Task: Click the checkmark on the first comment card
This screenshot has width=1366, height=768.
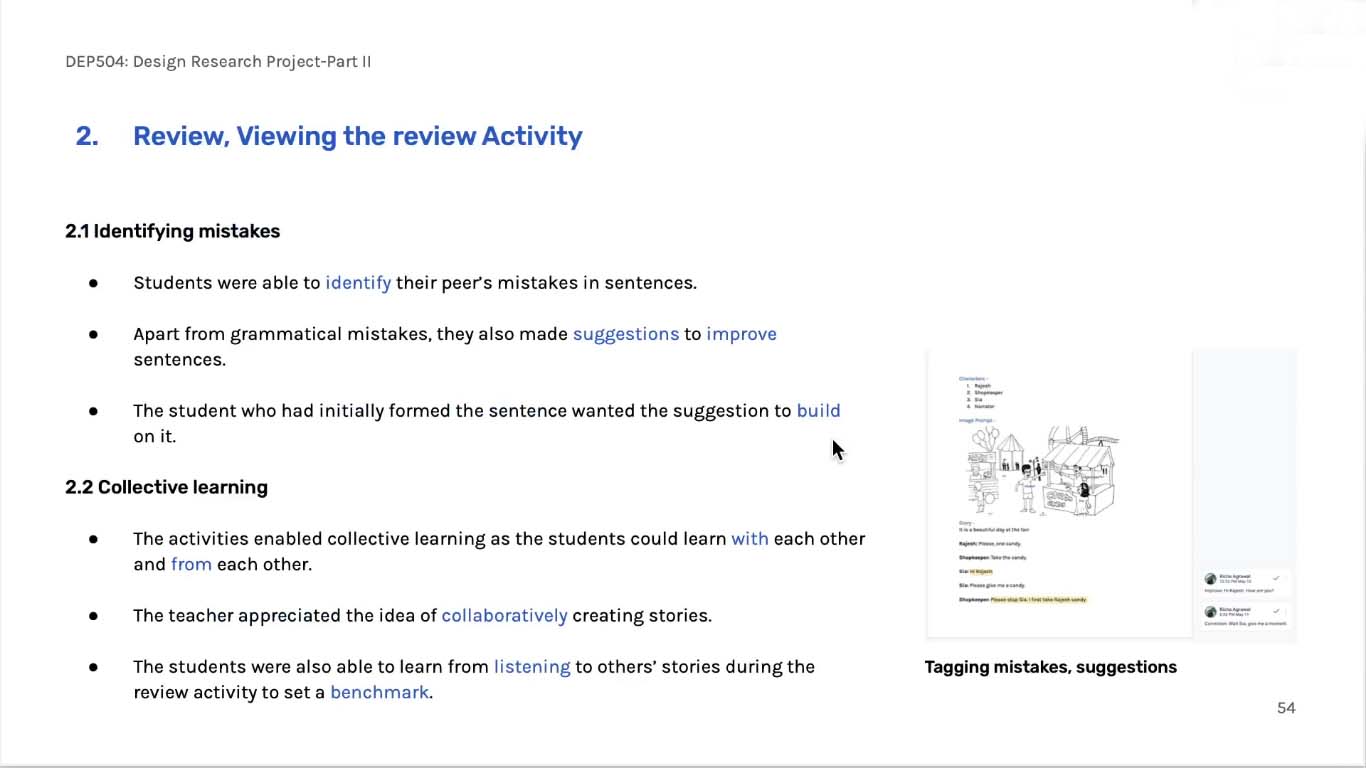Action: tap(1276, 578)
